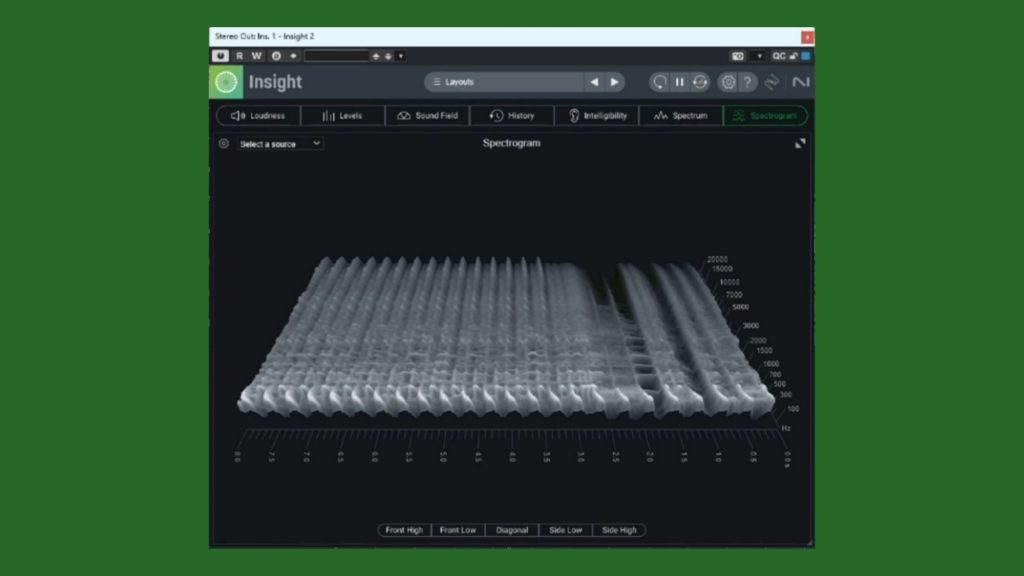Click the iZotope Insight logo icon
1024x576 pixels.
[x=226, y=82]
